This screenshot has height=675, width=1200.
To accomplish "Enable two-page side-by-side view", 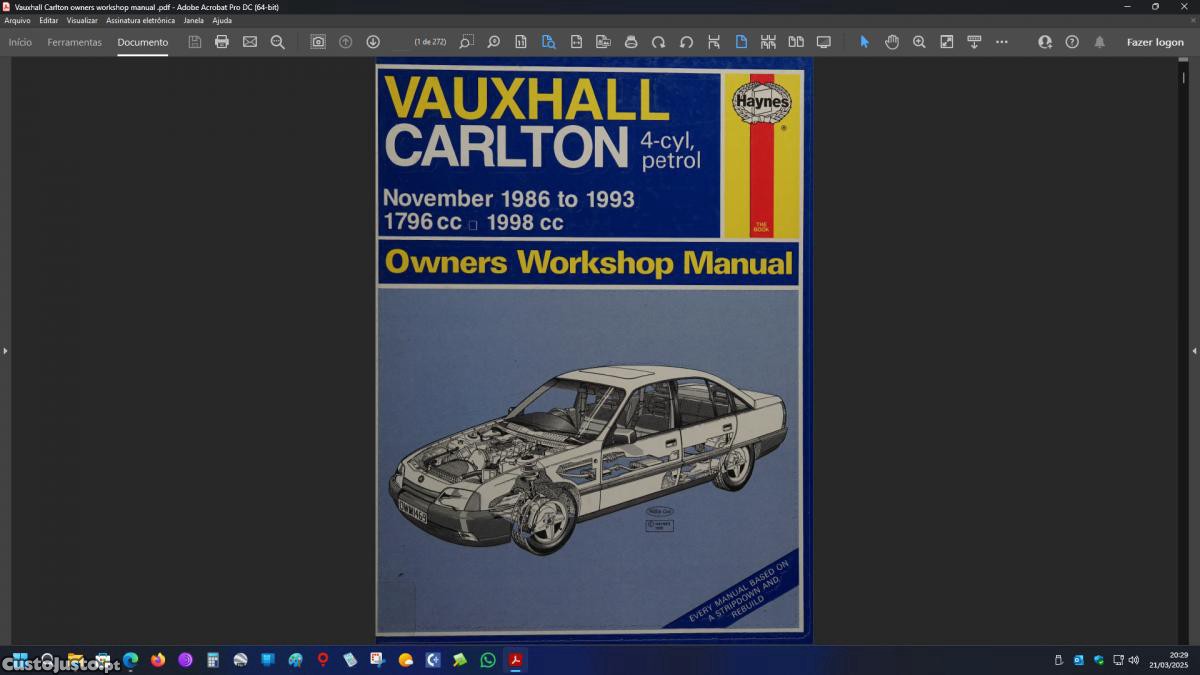I will [796, 42].
